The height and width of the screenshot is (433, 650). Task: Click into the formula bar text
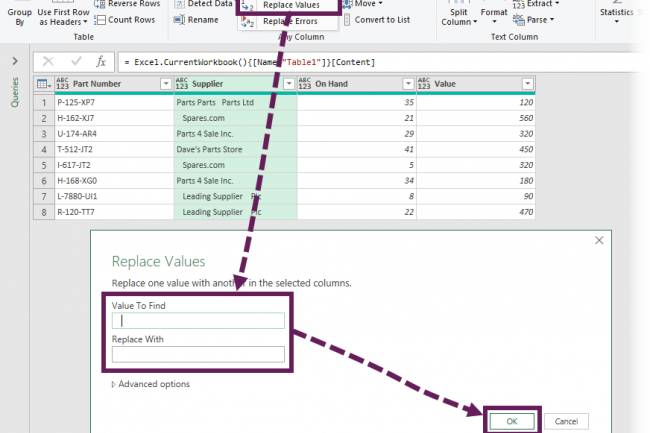(x=250, y=62)
